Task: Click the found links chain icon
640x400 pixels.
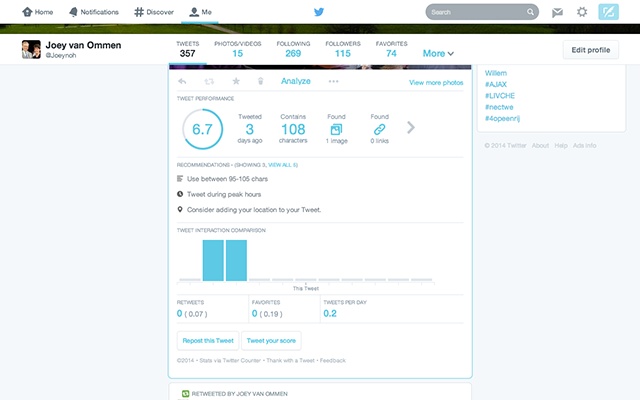Action: 379,129
